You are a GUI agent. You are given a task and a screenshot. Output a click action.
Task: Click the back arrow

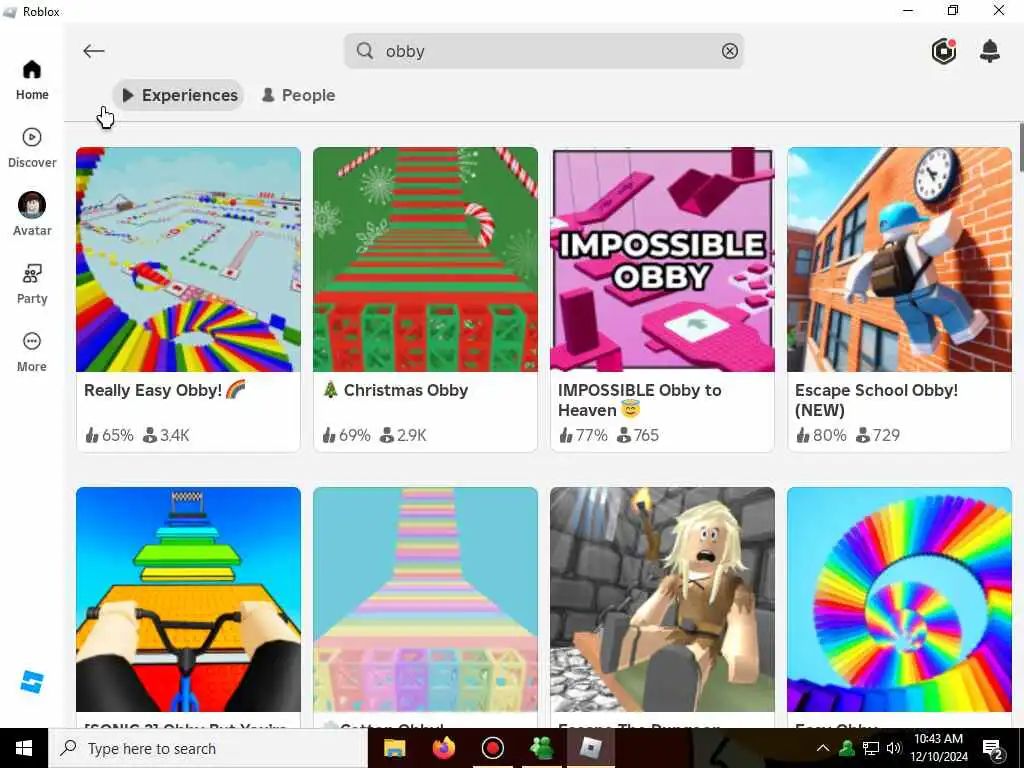click(x=94, y=51)
